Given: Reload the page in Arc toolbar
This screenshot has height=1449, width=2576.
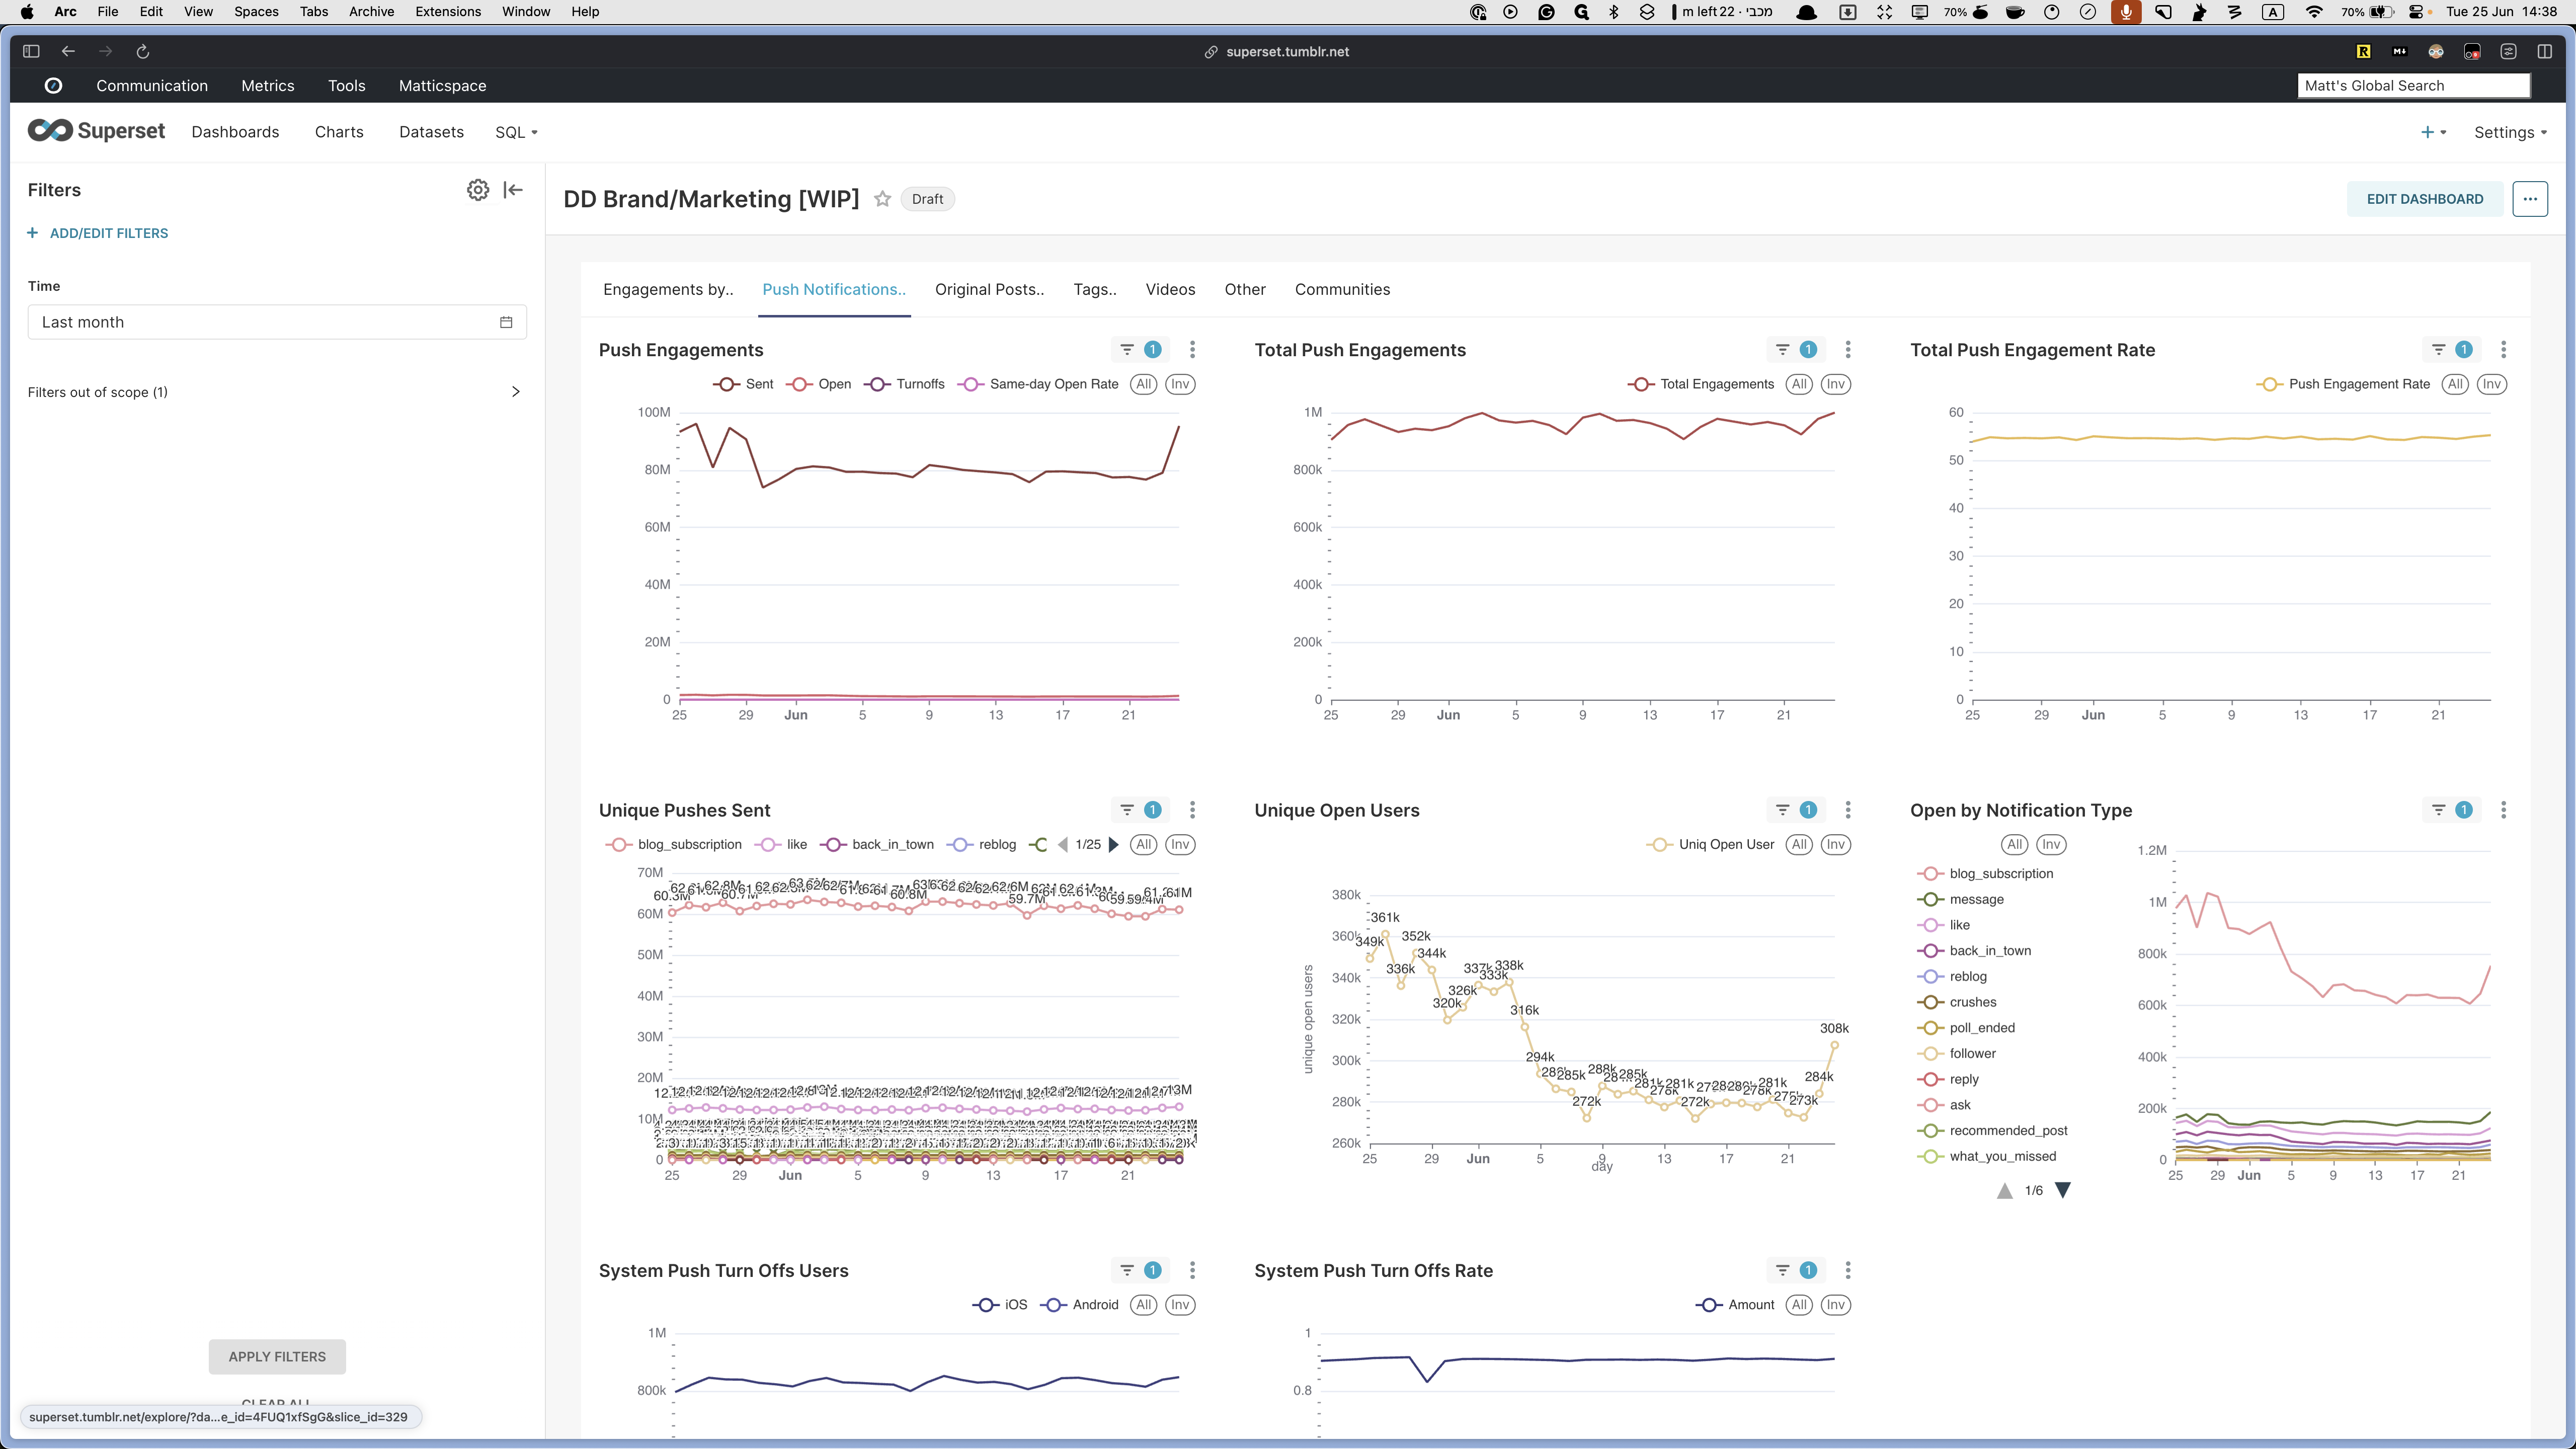Looking at the screenshot, I should [142, 52].
